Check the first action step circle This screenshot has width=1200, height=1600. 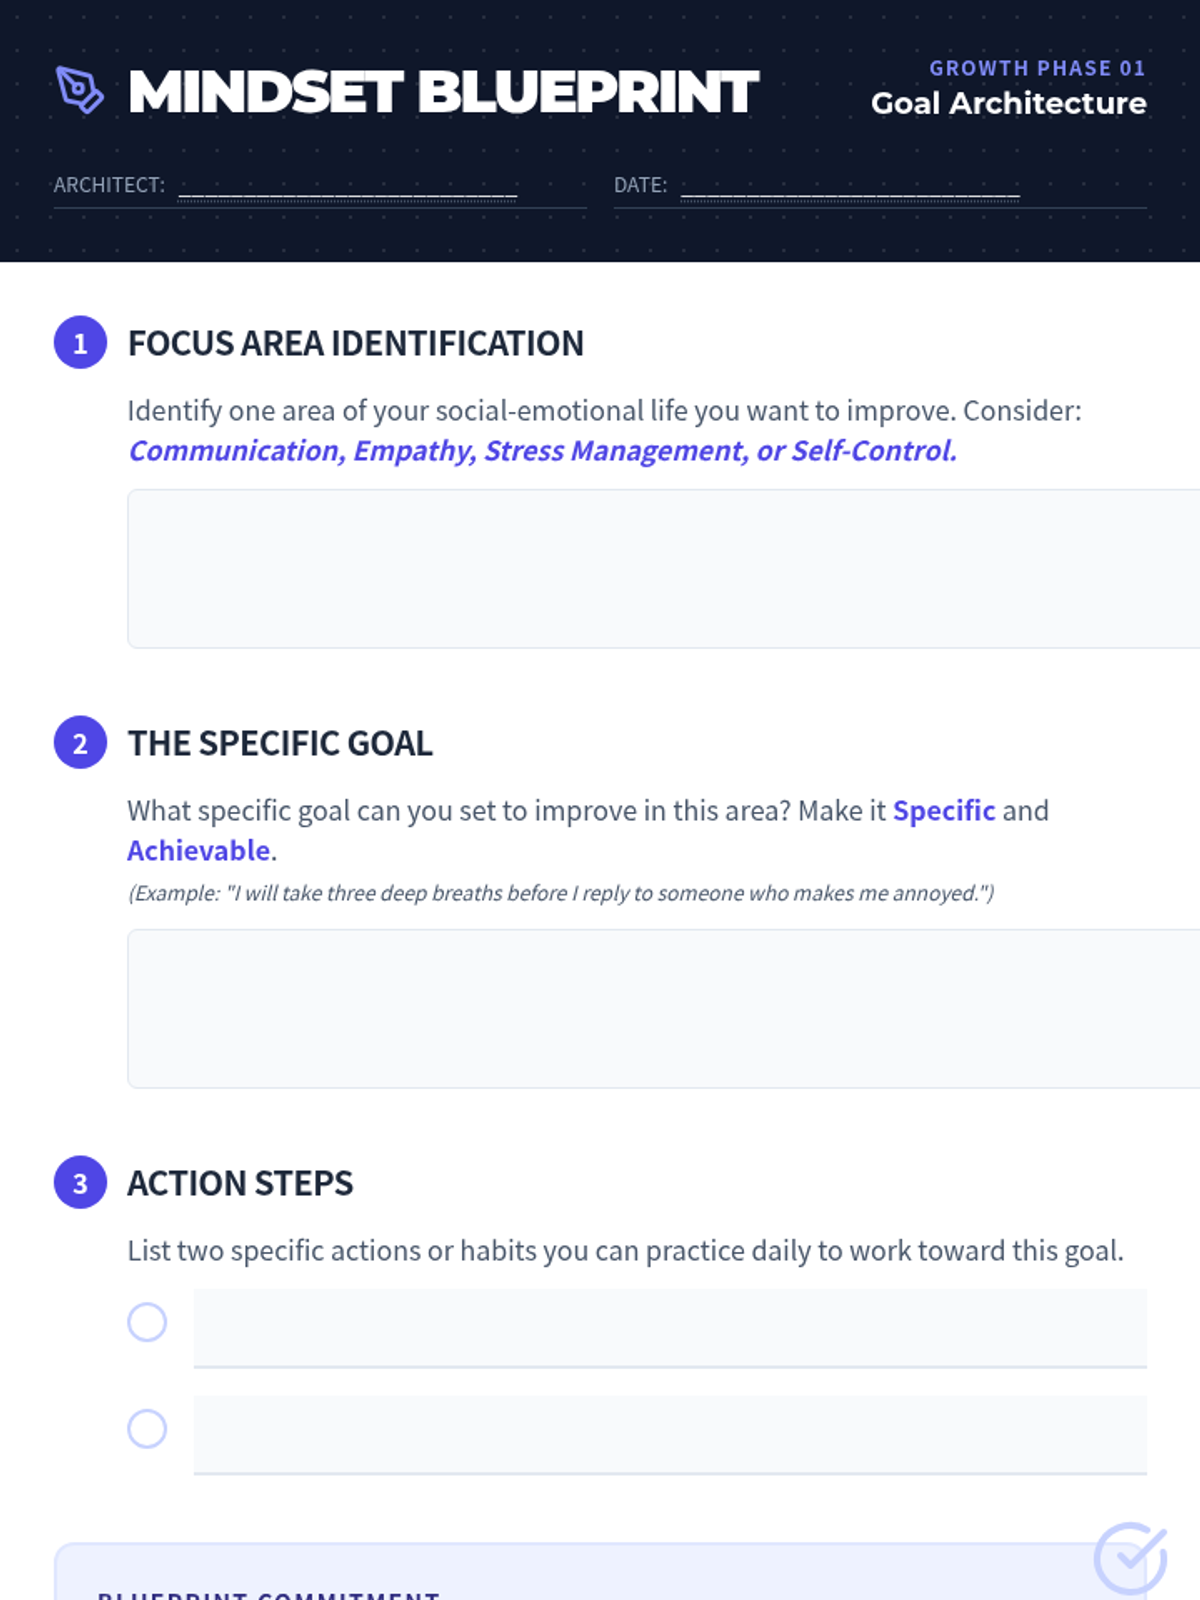pyautogui.click(x=147, y=1322)
